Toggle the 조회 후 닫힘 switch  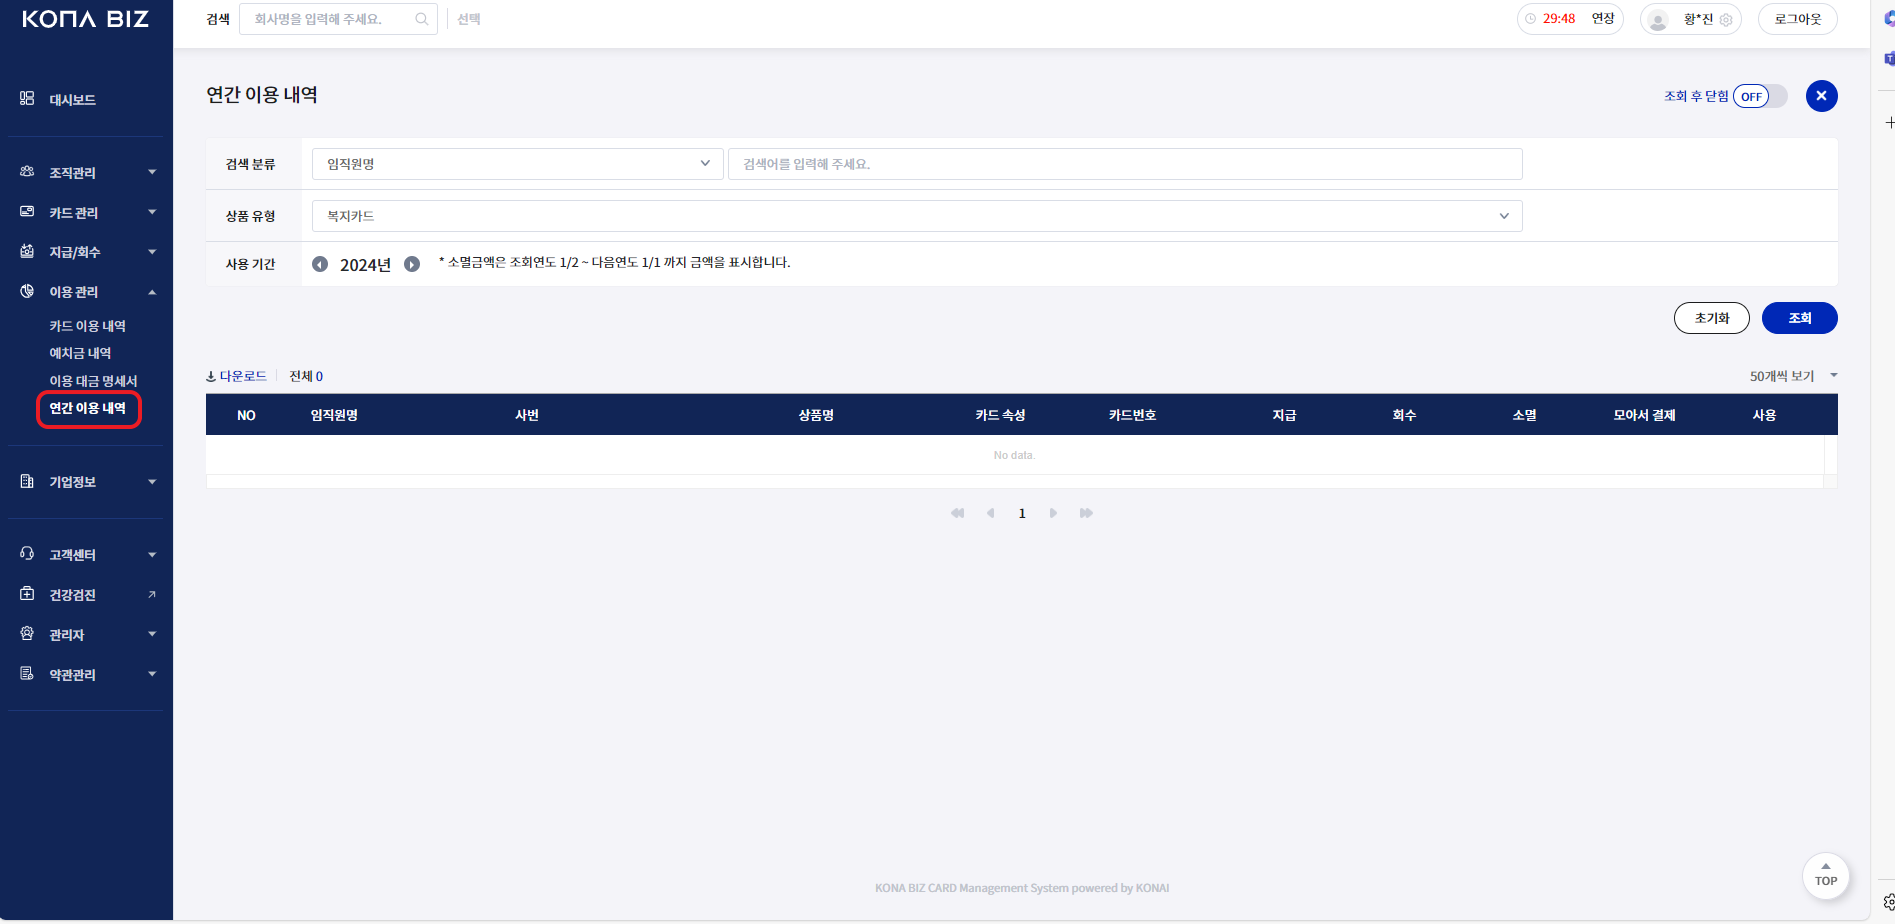[1760, 96]
